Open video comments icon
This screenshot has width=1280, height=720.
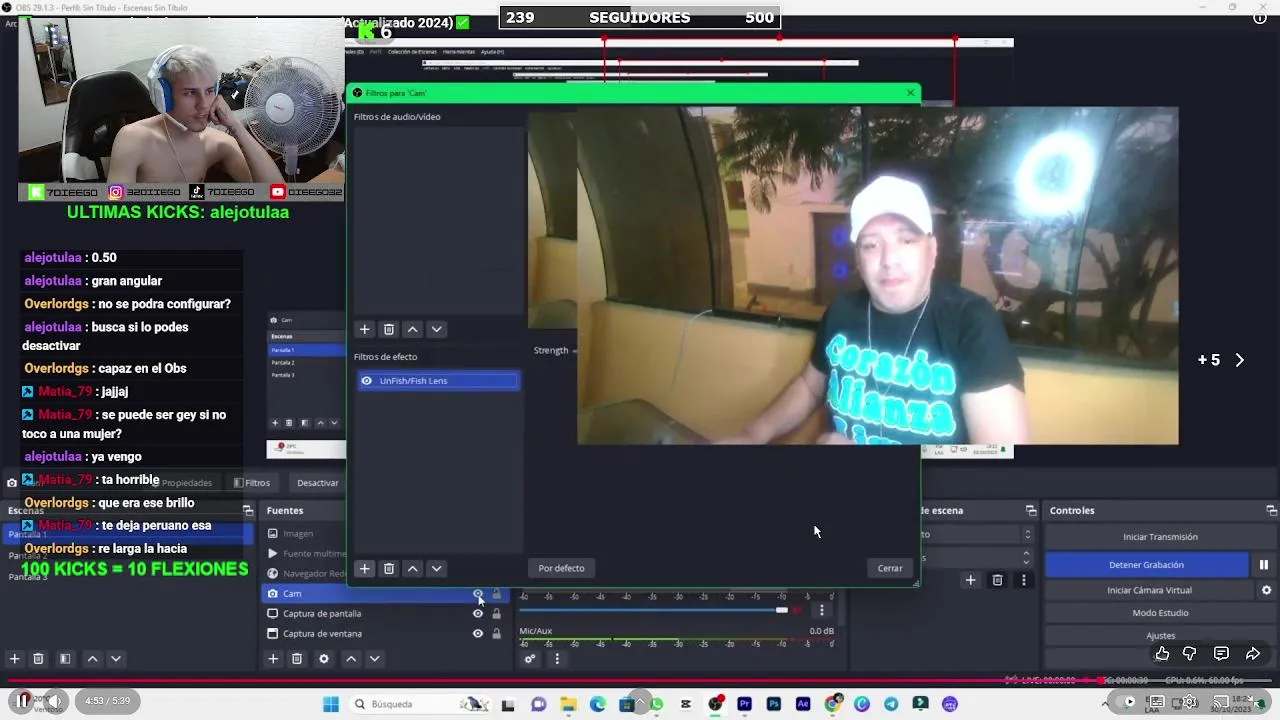[1221, 654]
